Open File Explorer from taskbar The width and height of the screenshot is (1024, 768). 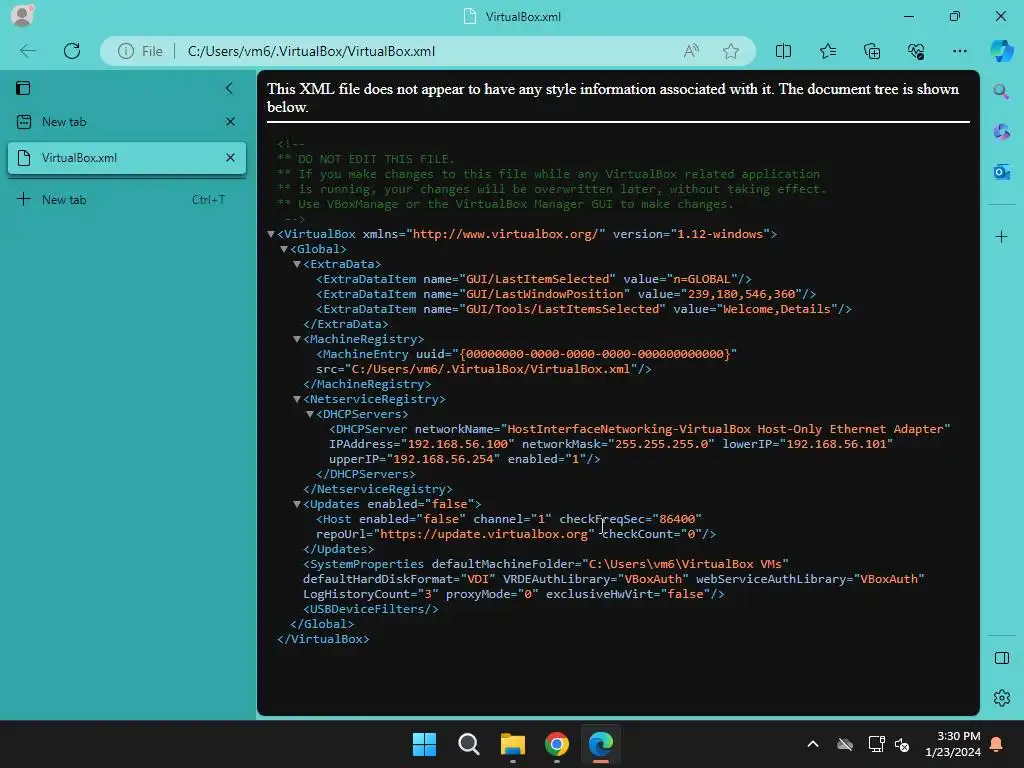point(513,744)
